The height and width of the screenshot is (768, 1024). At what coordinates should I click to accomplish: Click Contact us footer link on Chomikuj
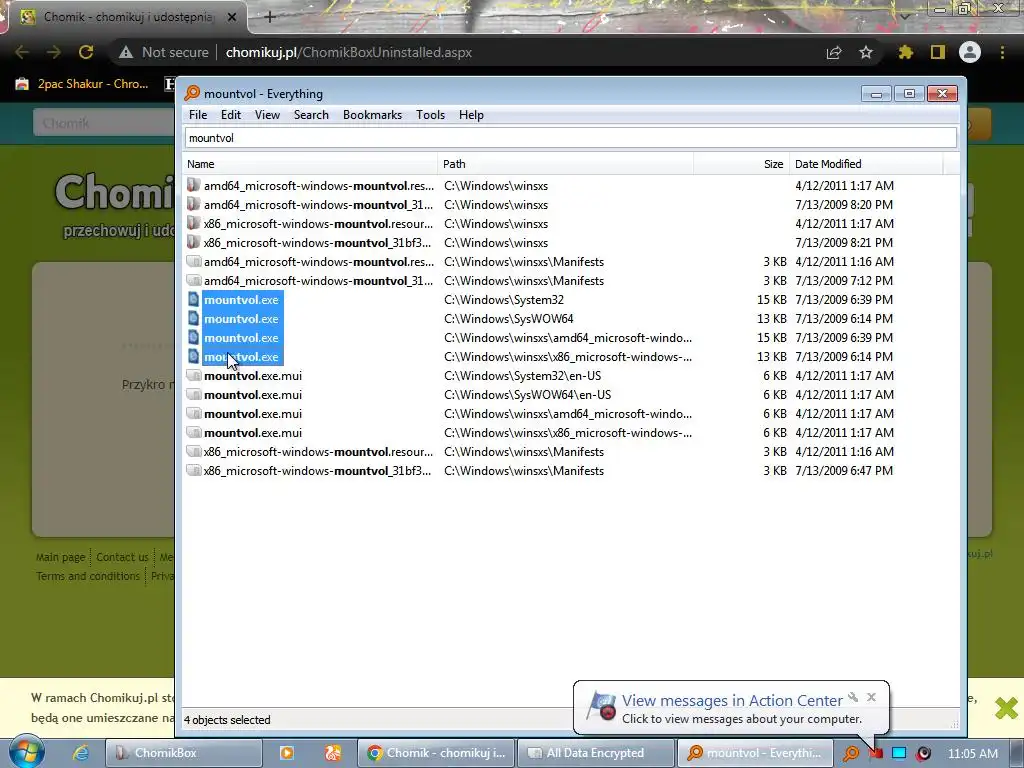122,557
